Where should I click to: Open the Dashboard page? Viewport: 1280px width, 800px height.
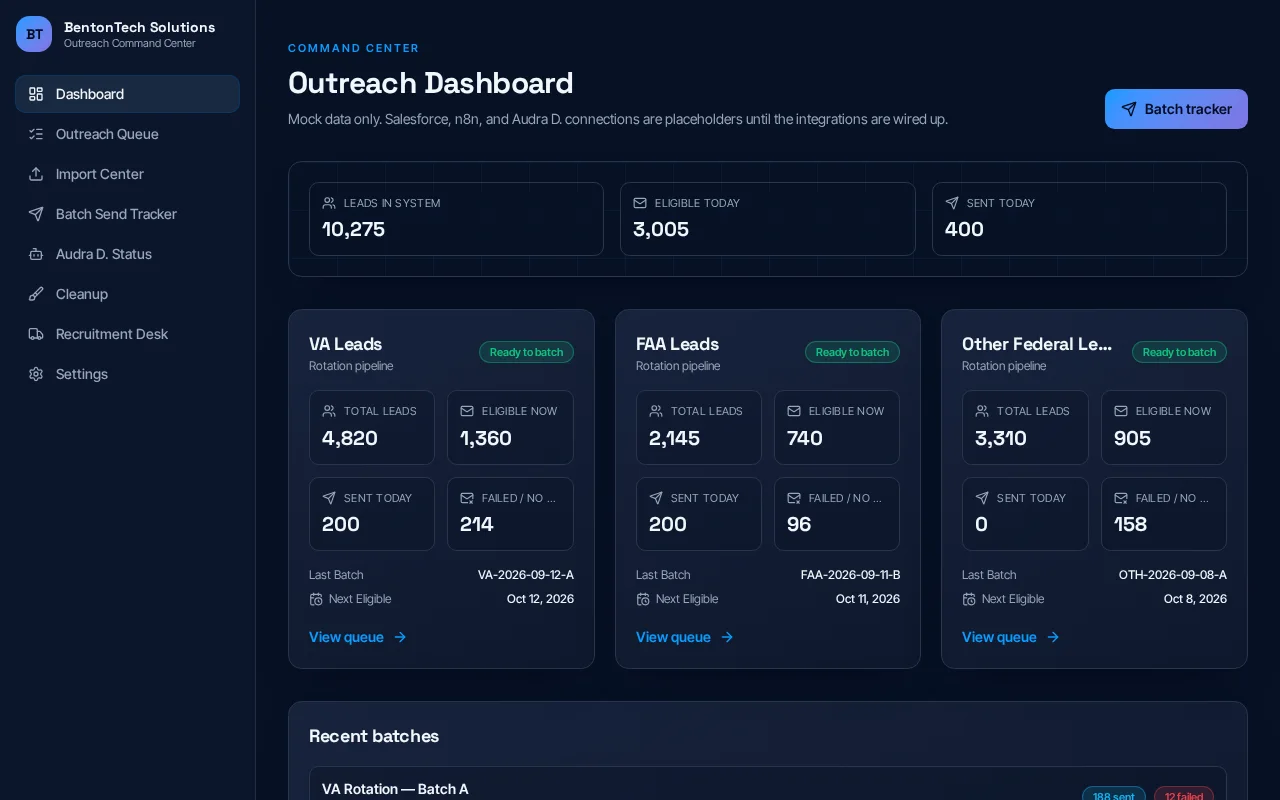(x=127, y=94)
